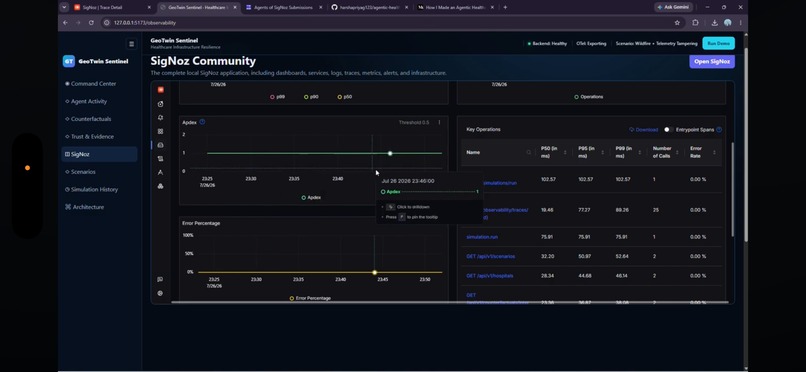
Task: Click the Name column search icon
Action: 528,153
